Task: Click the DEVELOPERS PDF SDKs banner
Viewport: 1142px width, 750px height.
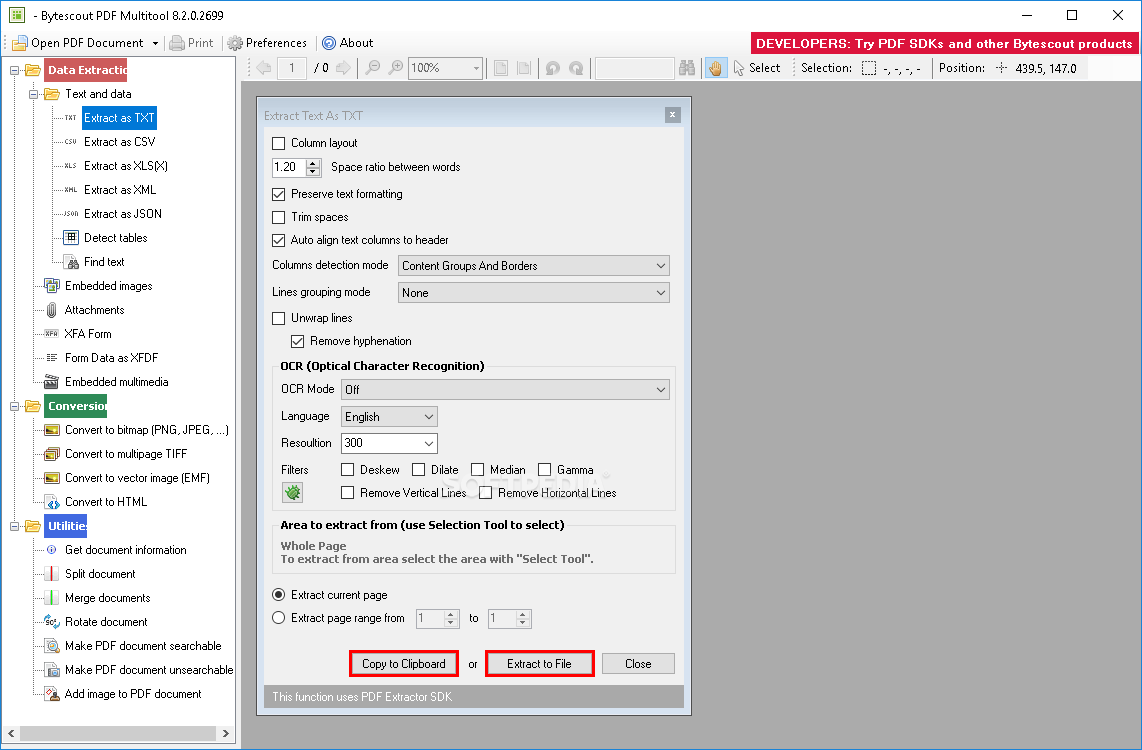Action: point(944,44)
